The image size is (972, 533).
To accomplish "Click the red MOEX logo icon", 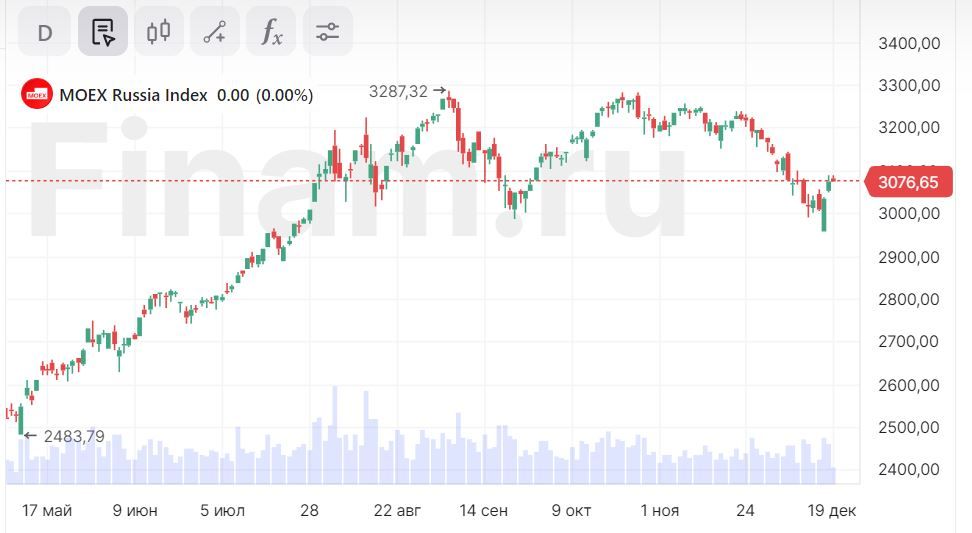I will click(37, 95).
